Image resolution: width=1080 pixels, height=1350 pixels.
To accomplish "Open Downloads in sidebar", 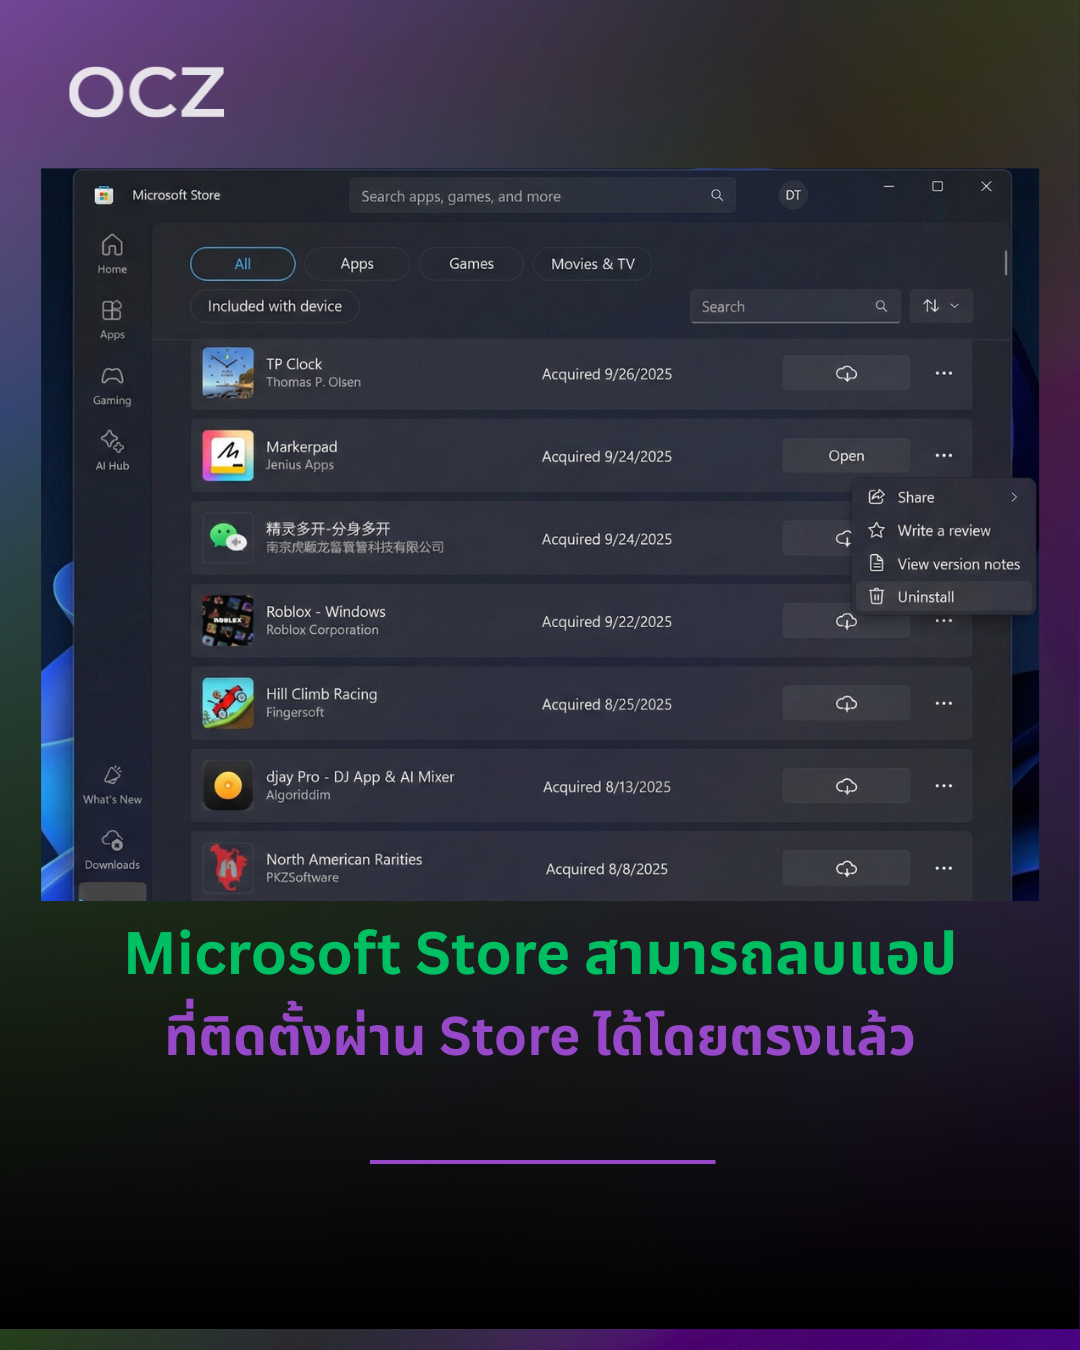I will pyautogui.click(x=112, y=849).
